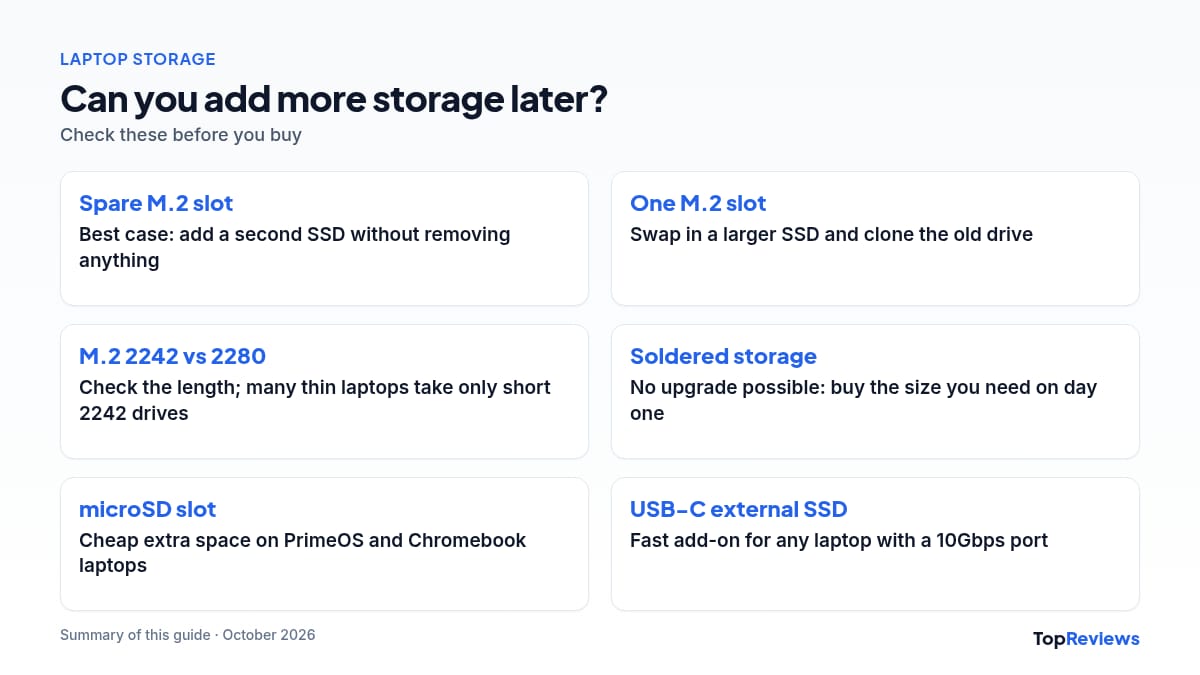Select 'No upgrade possible' description text
Screen dimensions: 1200x675
(x=863, y=400)
